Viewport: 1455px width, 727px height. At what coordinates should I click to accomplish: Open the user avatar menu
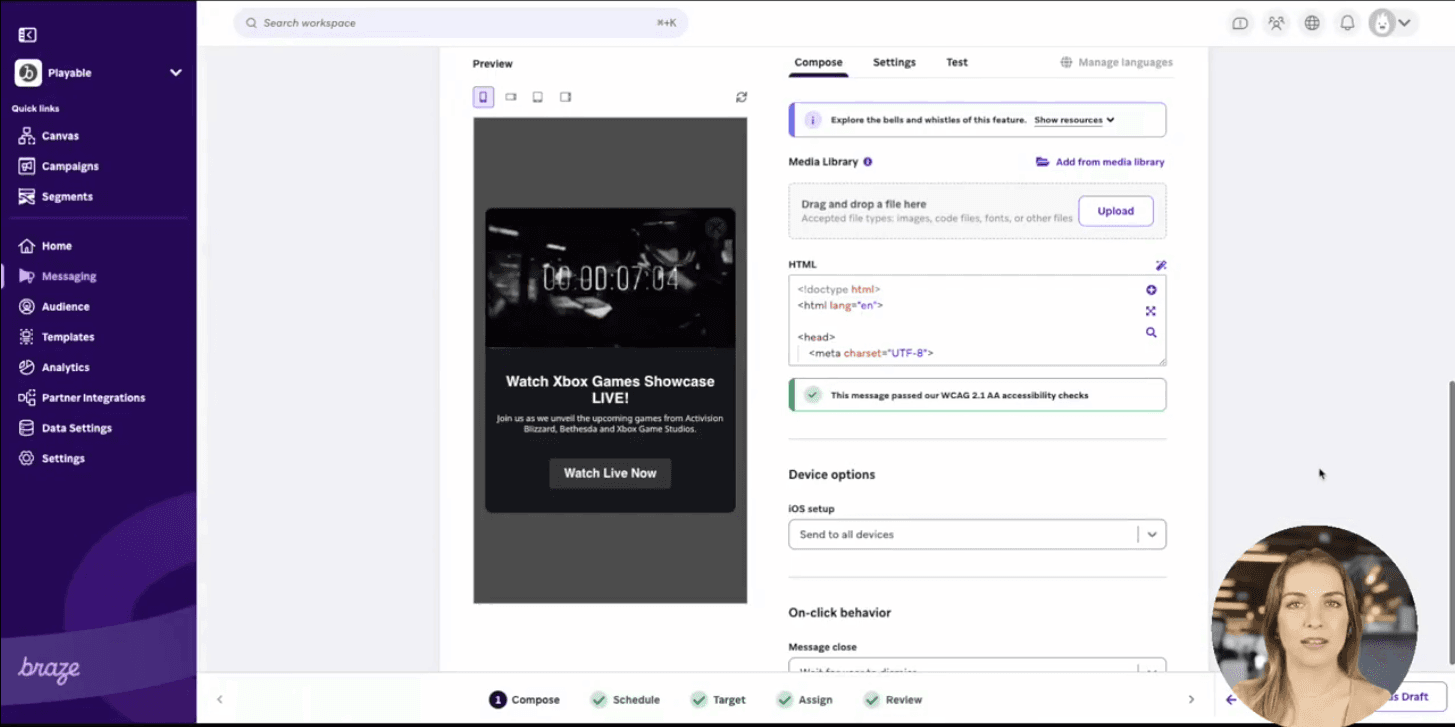pos(1393,23)
